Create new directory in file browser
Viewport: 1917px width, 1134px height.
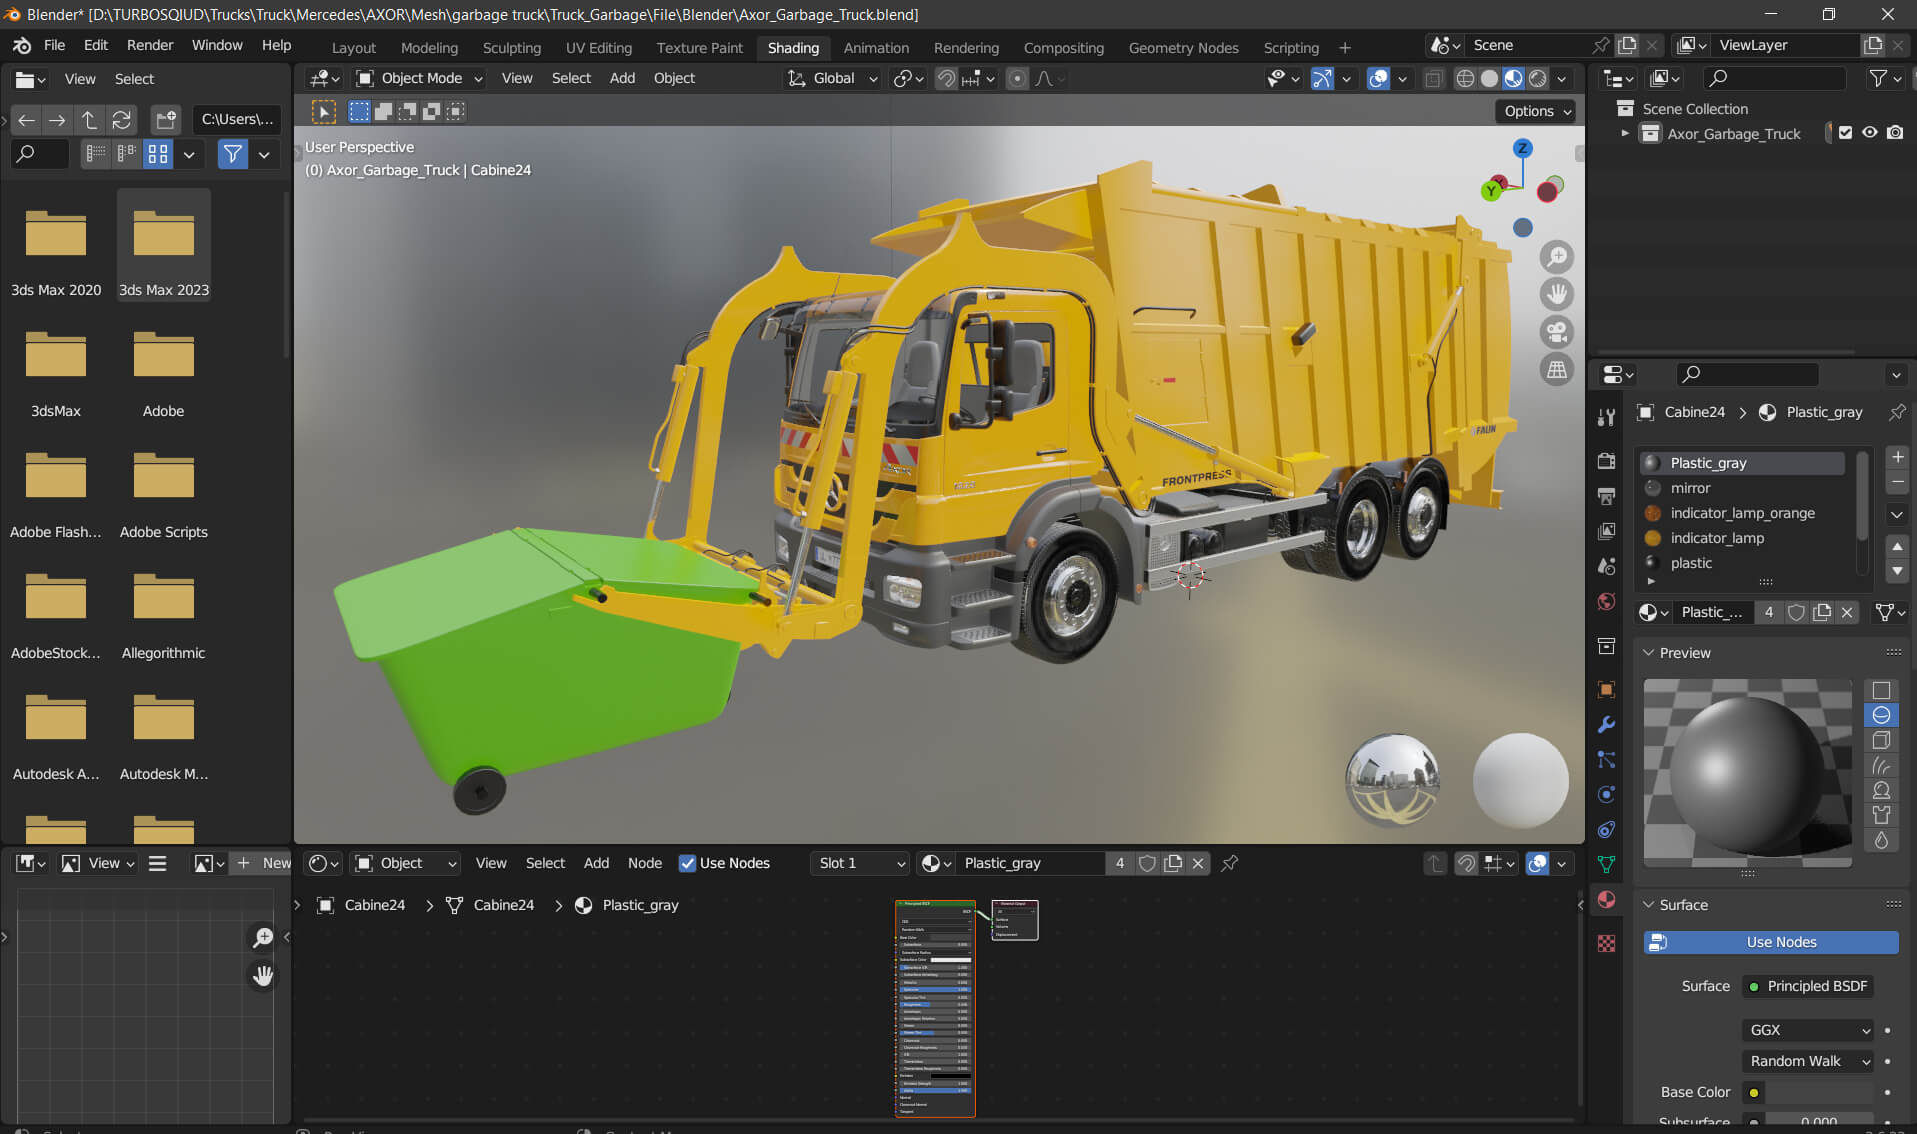(166, 120)
